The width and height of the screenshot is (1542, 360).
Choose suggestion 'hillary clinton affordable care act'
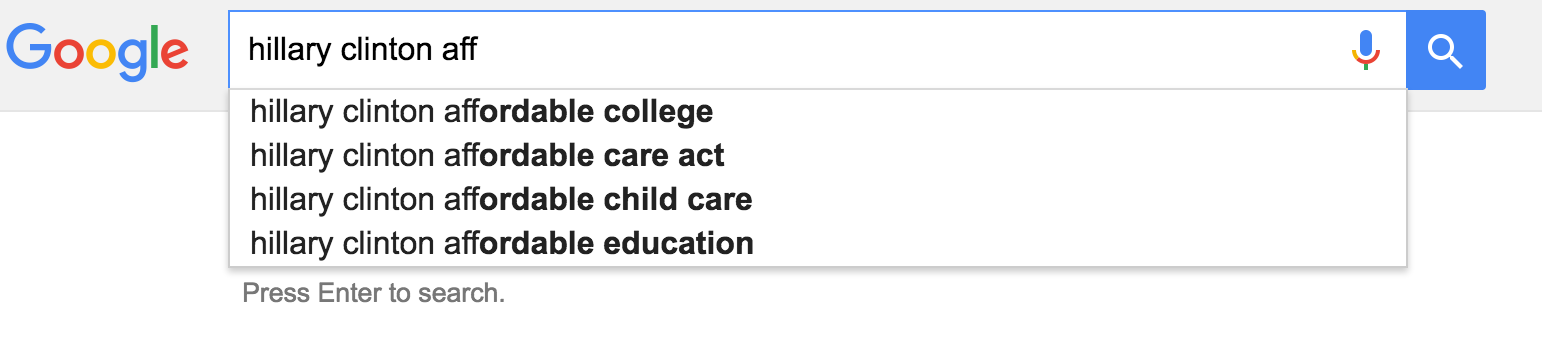818,155
